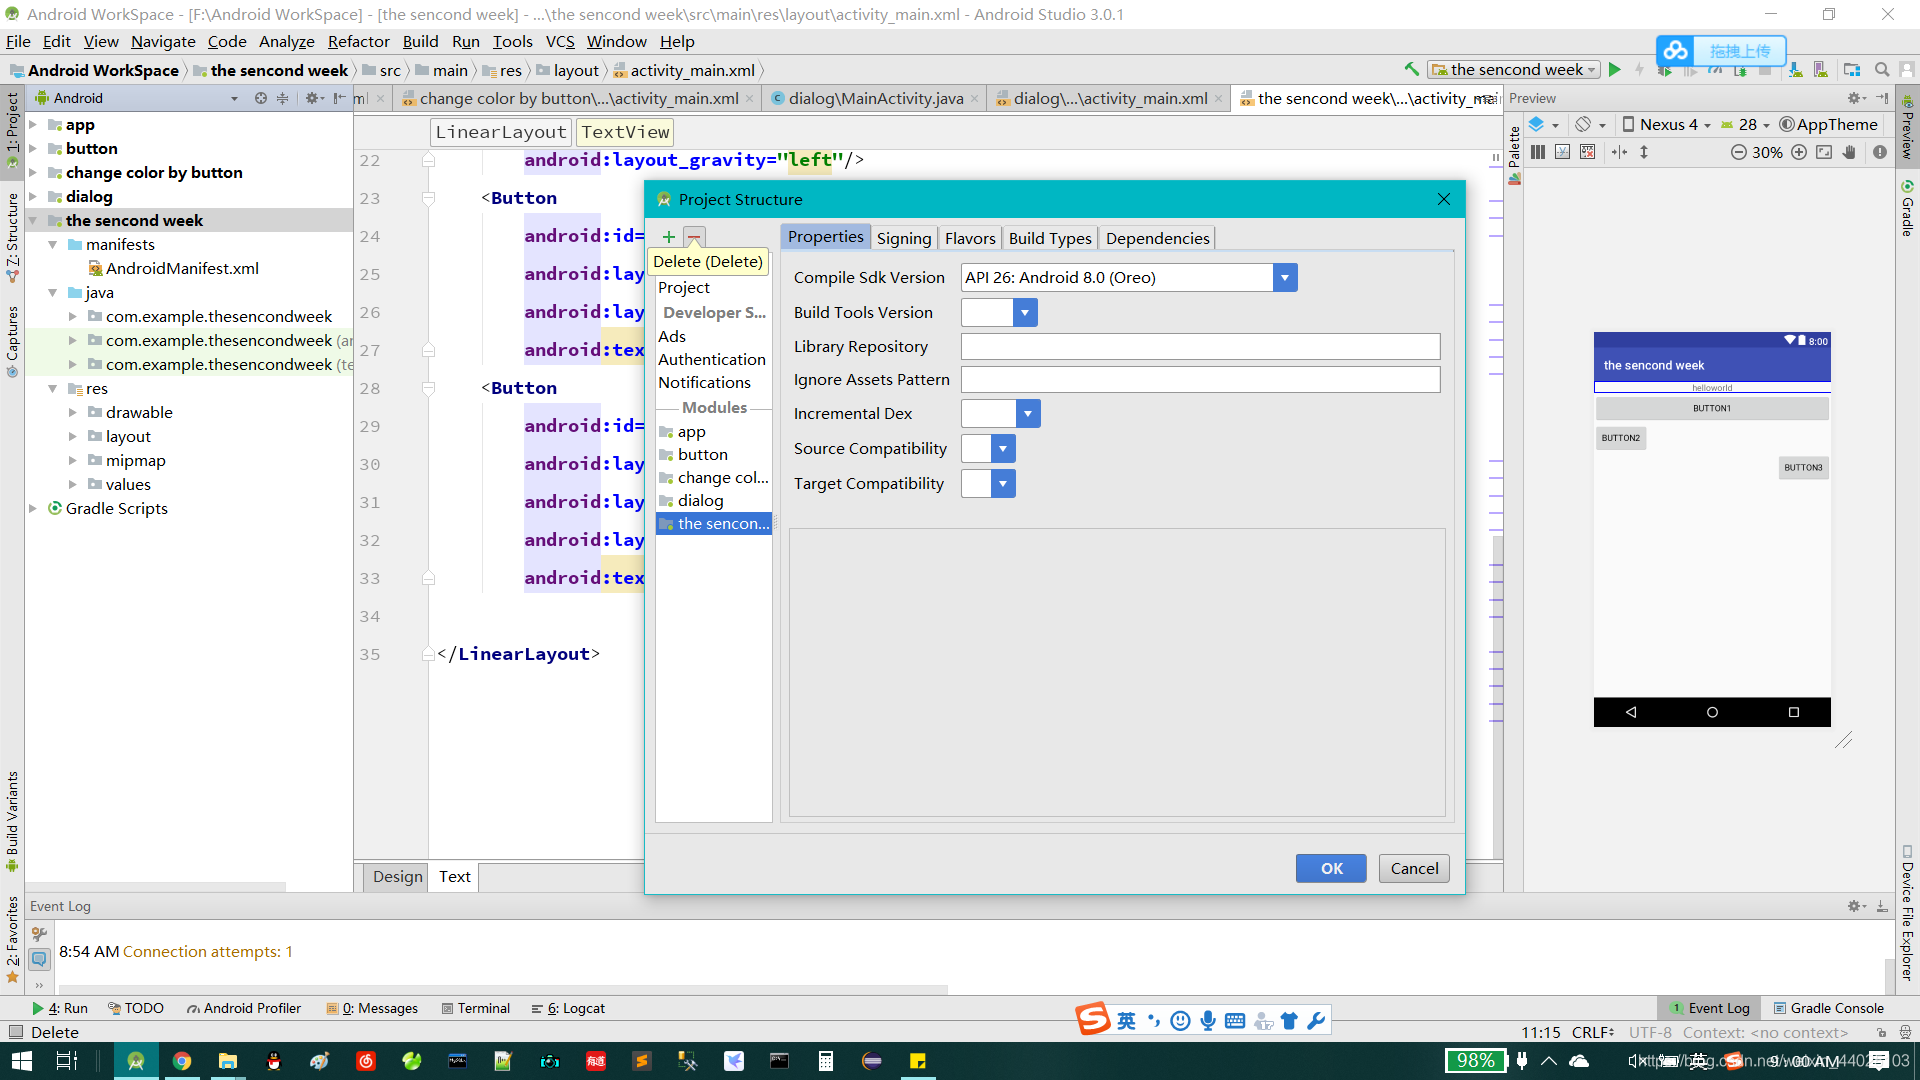The width and height of the screenshot is (1920, 1080).
Task: Click the hammer Make Project icon
Action: [x=1412, y=69]
